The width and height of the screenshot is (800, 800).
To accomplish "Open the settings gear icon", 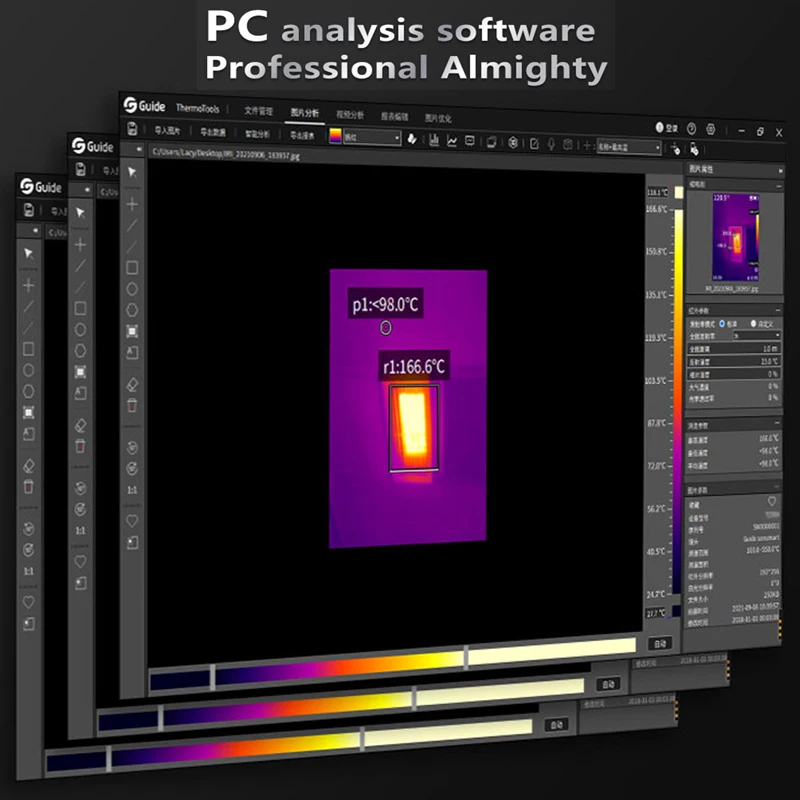I will pos(711,129).
